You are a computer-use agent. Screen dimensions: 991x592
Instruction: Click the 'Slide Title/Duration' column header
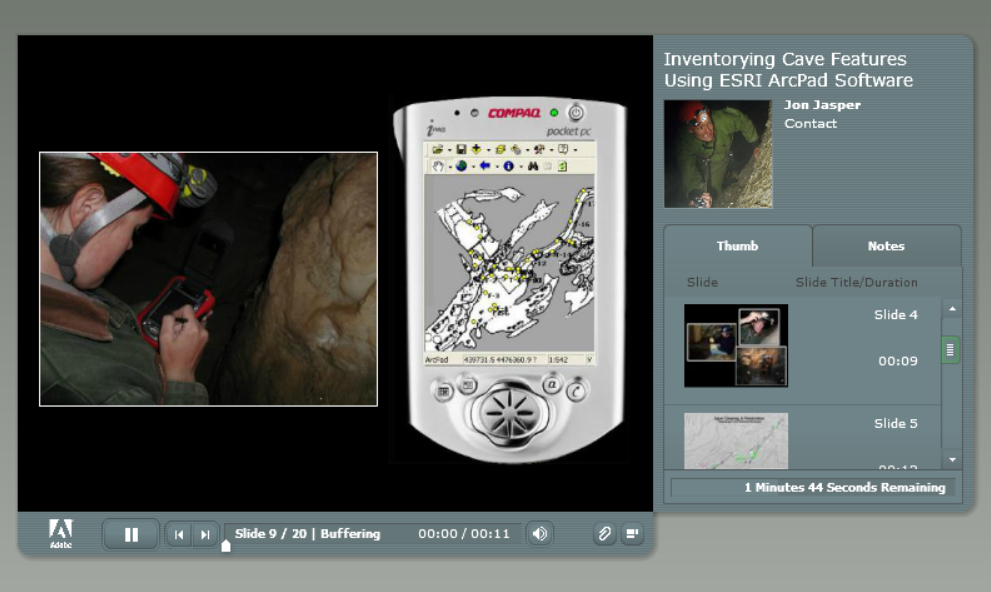[856, 282]
